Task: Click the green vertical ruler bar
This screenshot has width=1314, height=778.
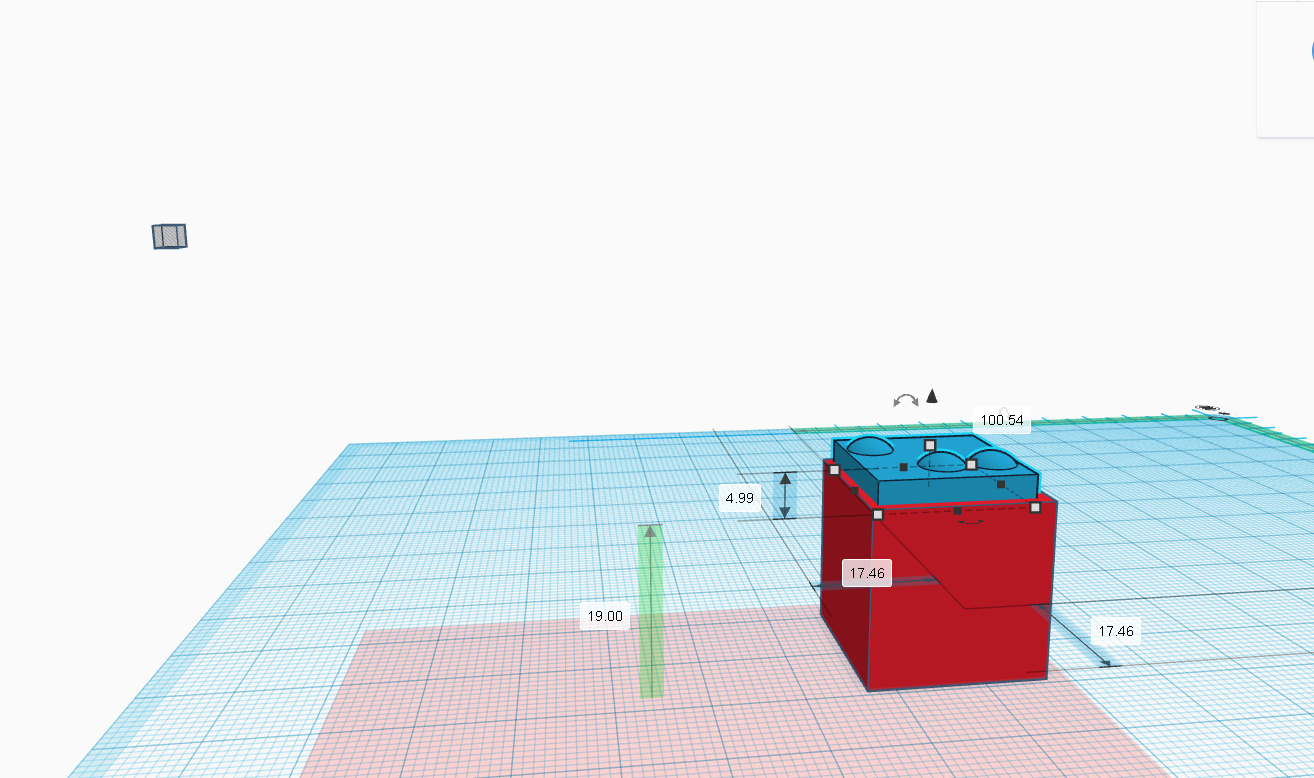Action: 651,610
